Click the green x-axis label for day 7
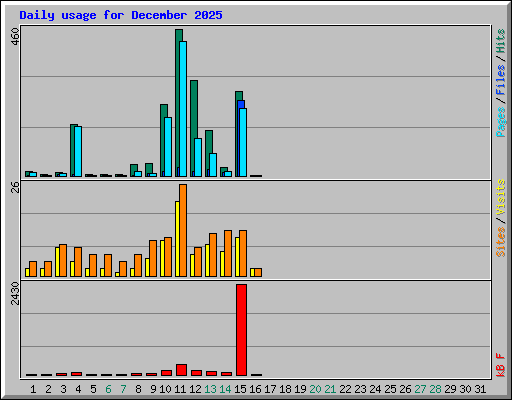The image size is (512, 400). [123, 389]
